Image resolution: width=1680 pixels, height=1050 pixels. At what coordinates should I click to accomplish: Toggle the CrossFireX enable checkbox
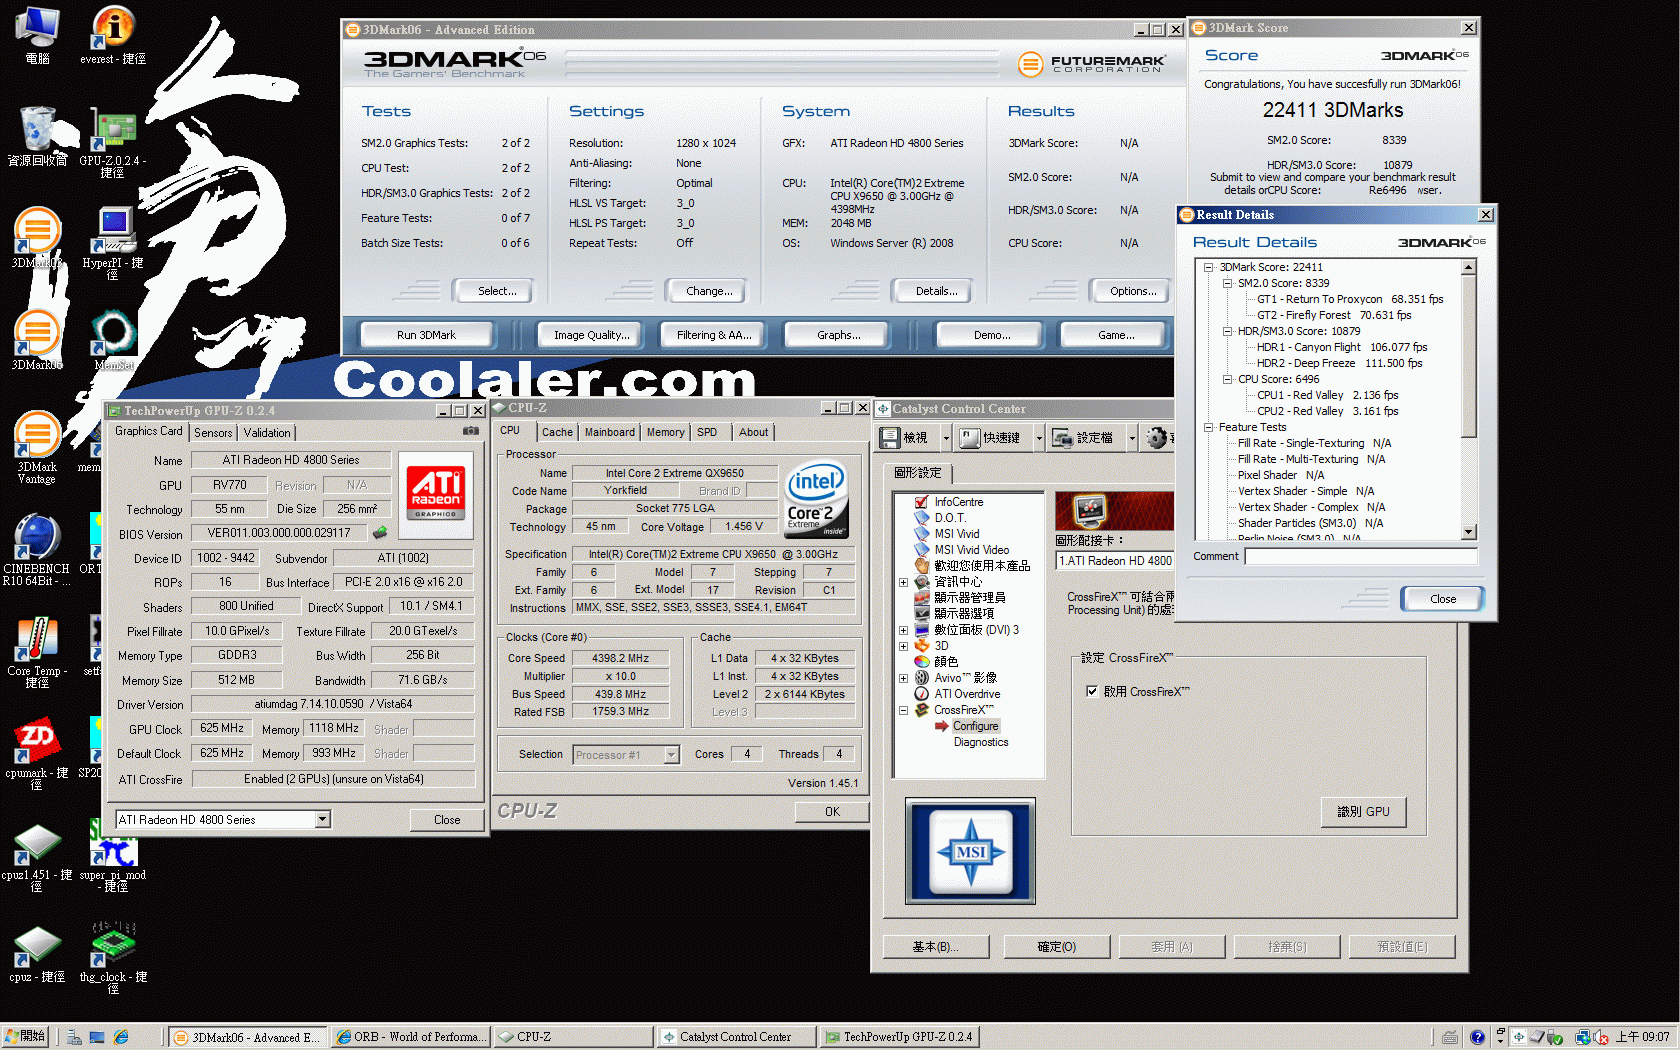pyautogui.click(x=1092, y=691)
